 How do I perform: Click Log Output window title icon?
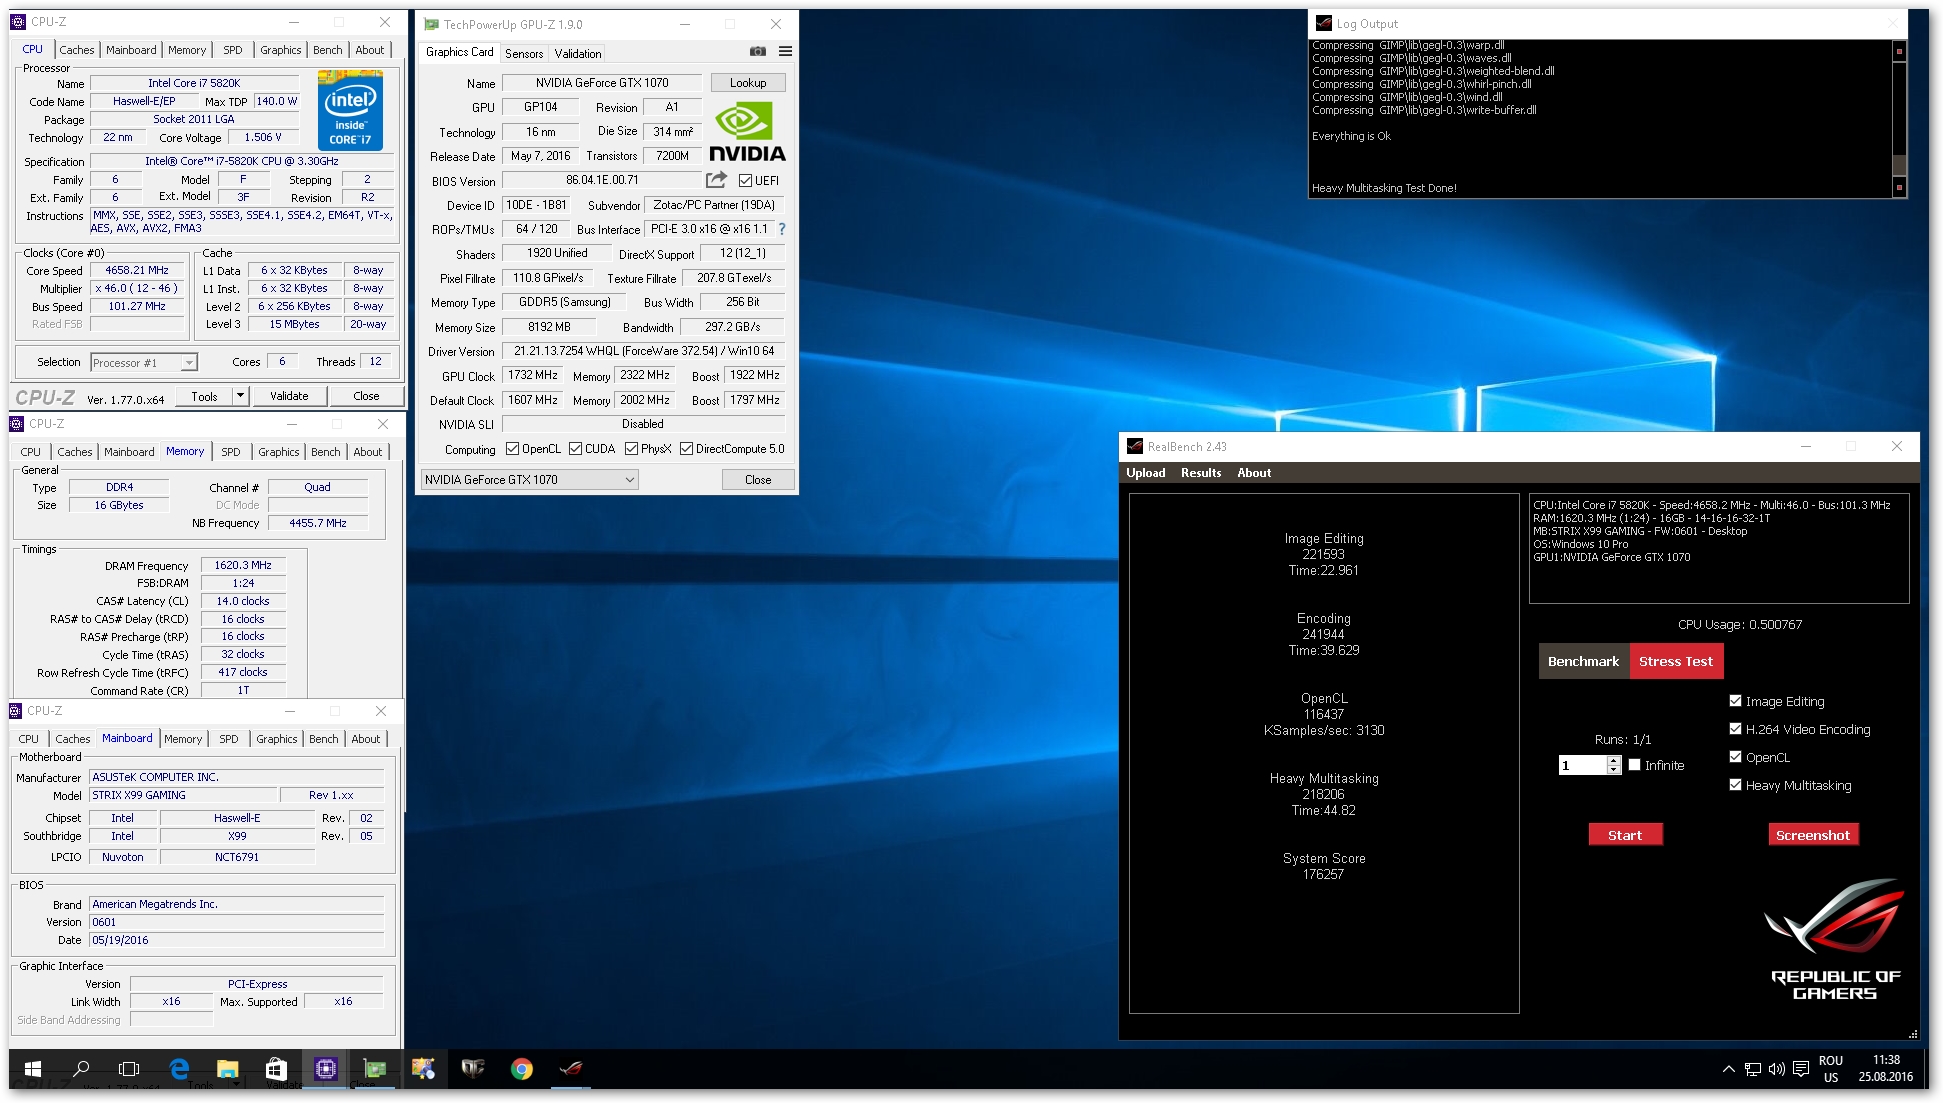coord(1323,23)
